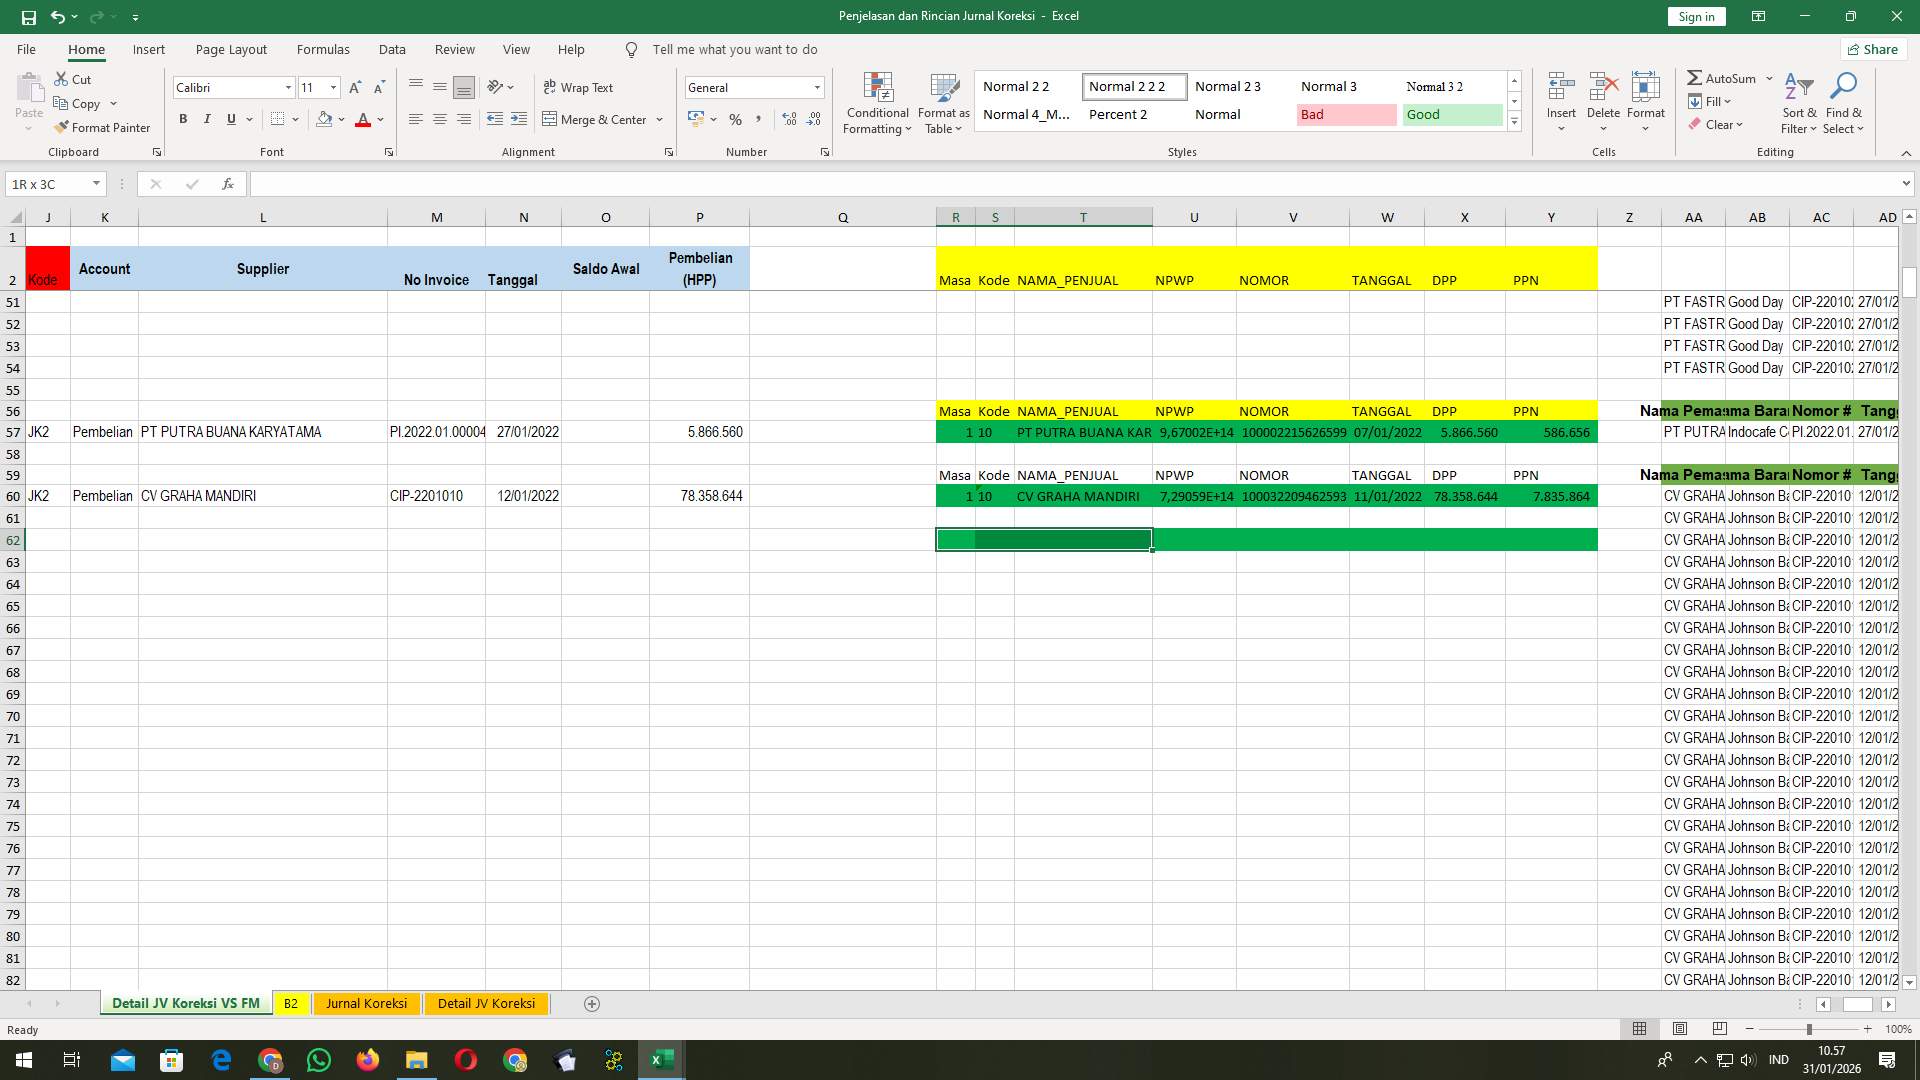Select Center alignment
Screen dimensions: 1920x1080
(x=440, y=119)
